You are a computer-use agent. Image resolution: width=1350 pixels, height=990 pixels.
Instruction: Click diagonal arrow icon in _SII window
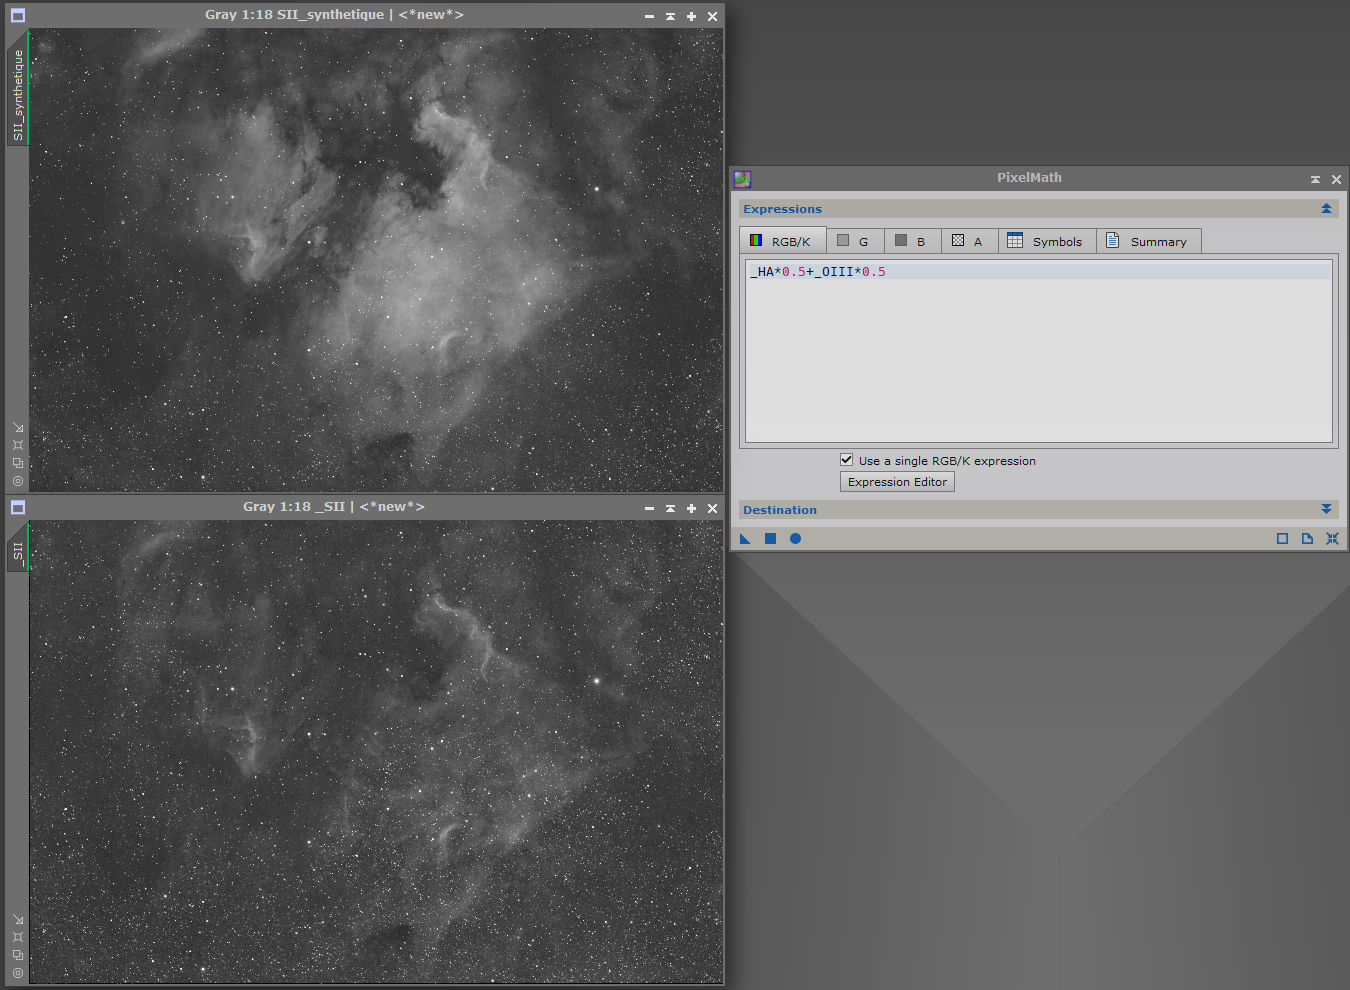(18, 919)
